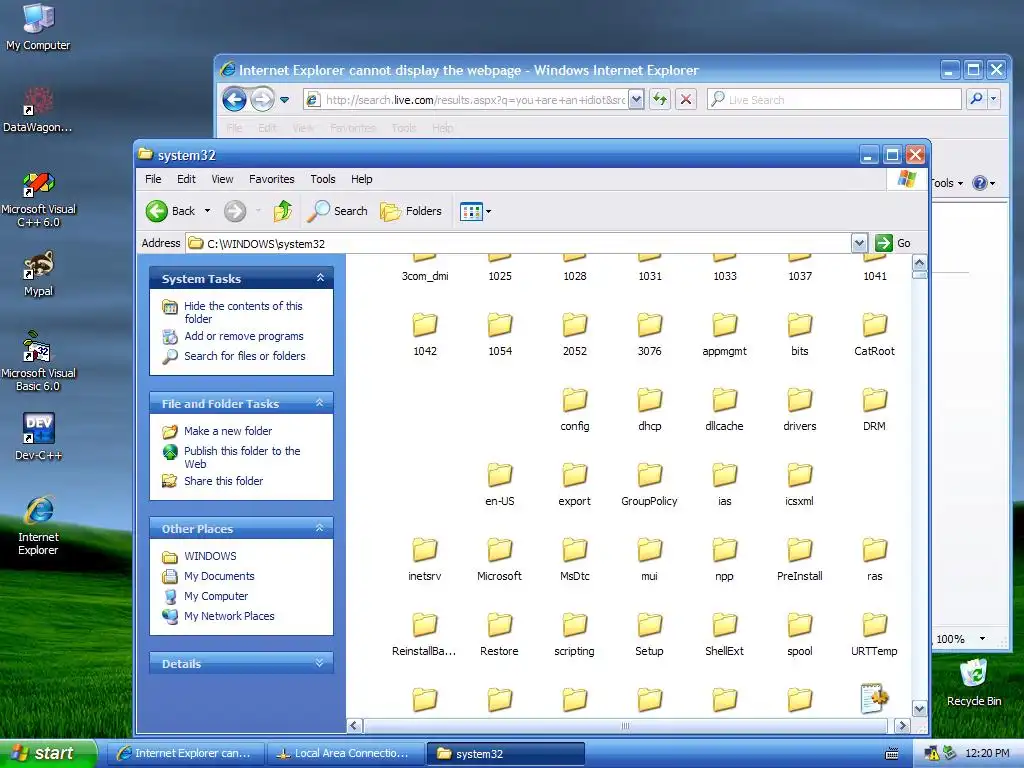The image size is (1024, 768).
Task: Open the IE address bar dropdown
Action: pos(636,99)
